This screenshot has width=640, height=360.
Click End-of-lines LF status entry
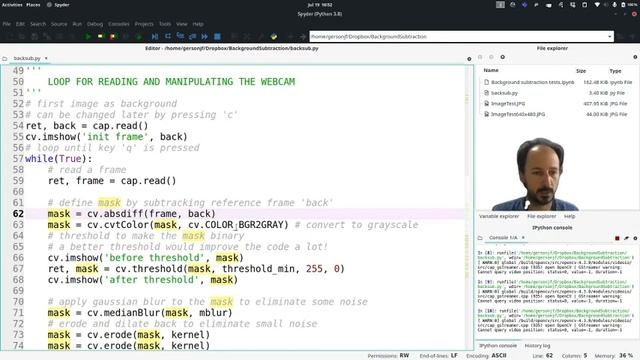click(x=438, y=356)
